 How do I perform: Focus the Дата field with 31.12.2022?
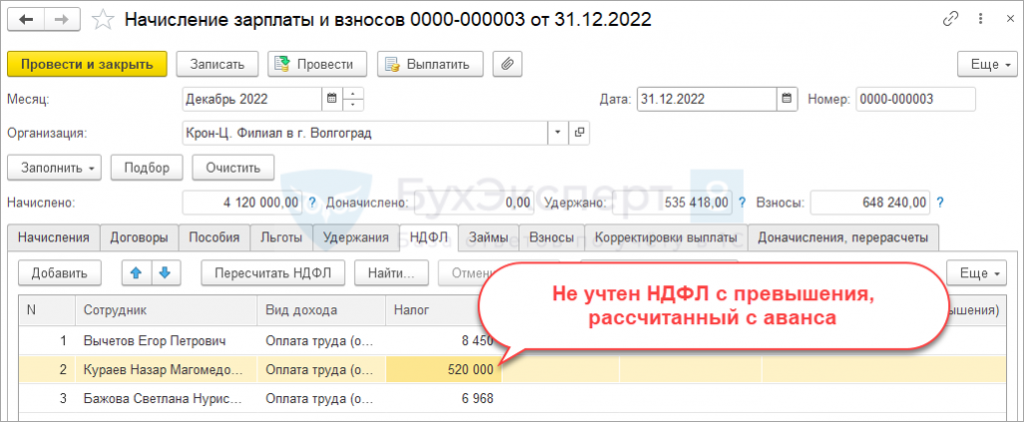[x=707, y=99]
